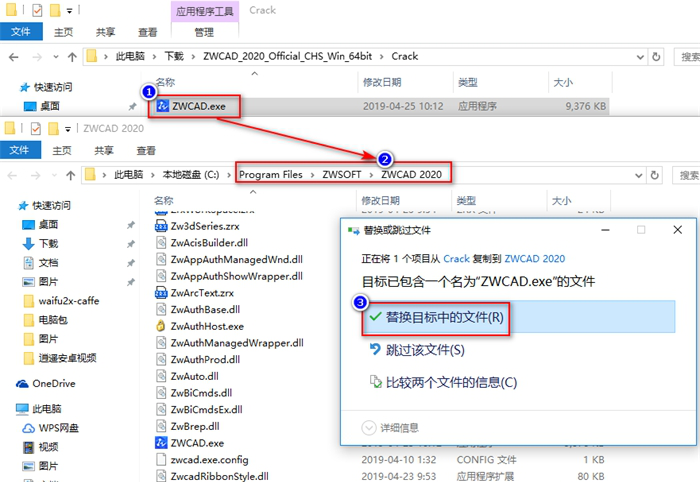Click the properties checkmark icon in Crack title bar

coord(38,10)
